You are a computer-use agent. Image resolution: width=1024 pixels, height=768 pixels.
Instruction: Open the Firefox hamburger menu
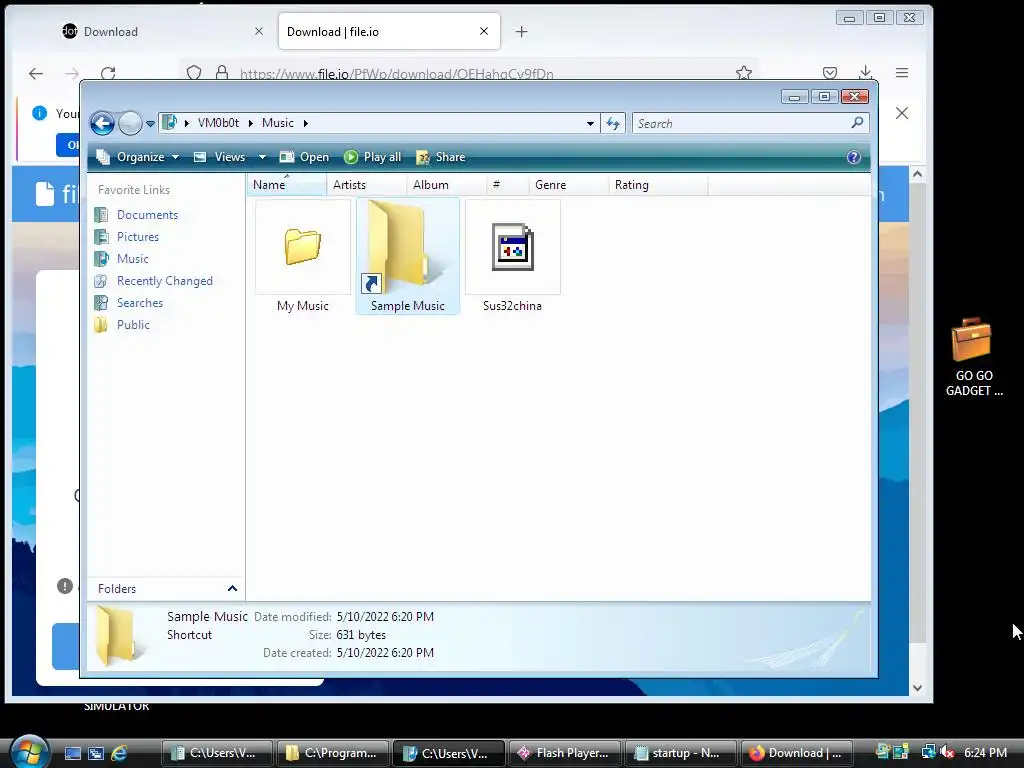tap(902, 73)
